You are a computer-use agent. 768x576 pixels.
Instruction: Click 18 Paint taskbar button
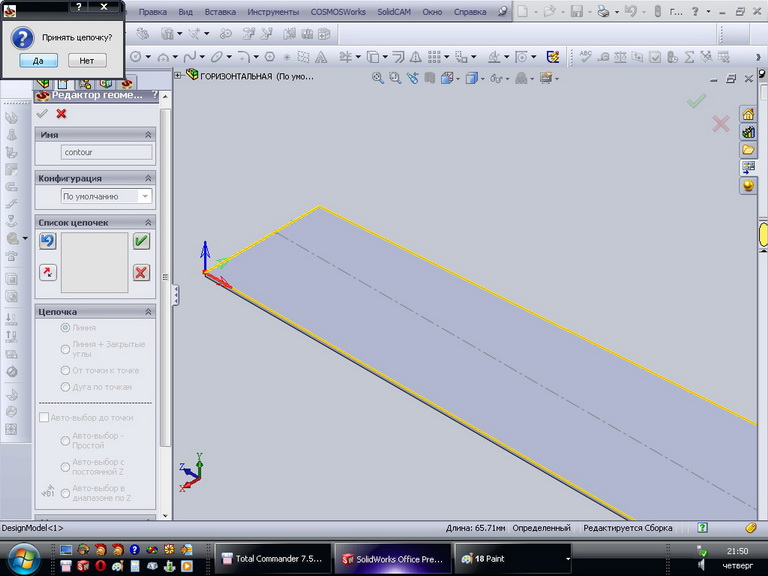(513, 558)
